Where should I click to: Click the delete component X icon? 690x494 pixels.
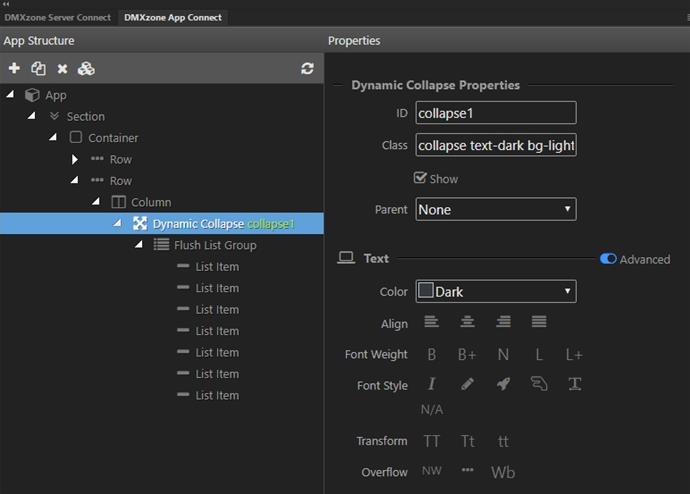pos(62,69)
